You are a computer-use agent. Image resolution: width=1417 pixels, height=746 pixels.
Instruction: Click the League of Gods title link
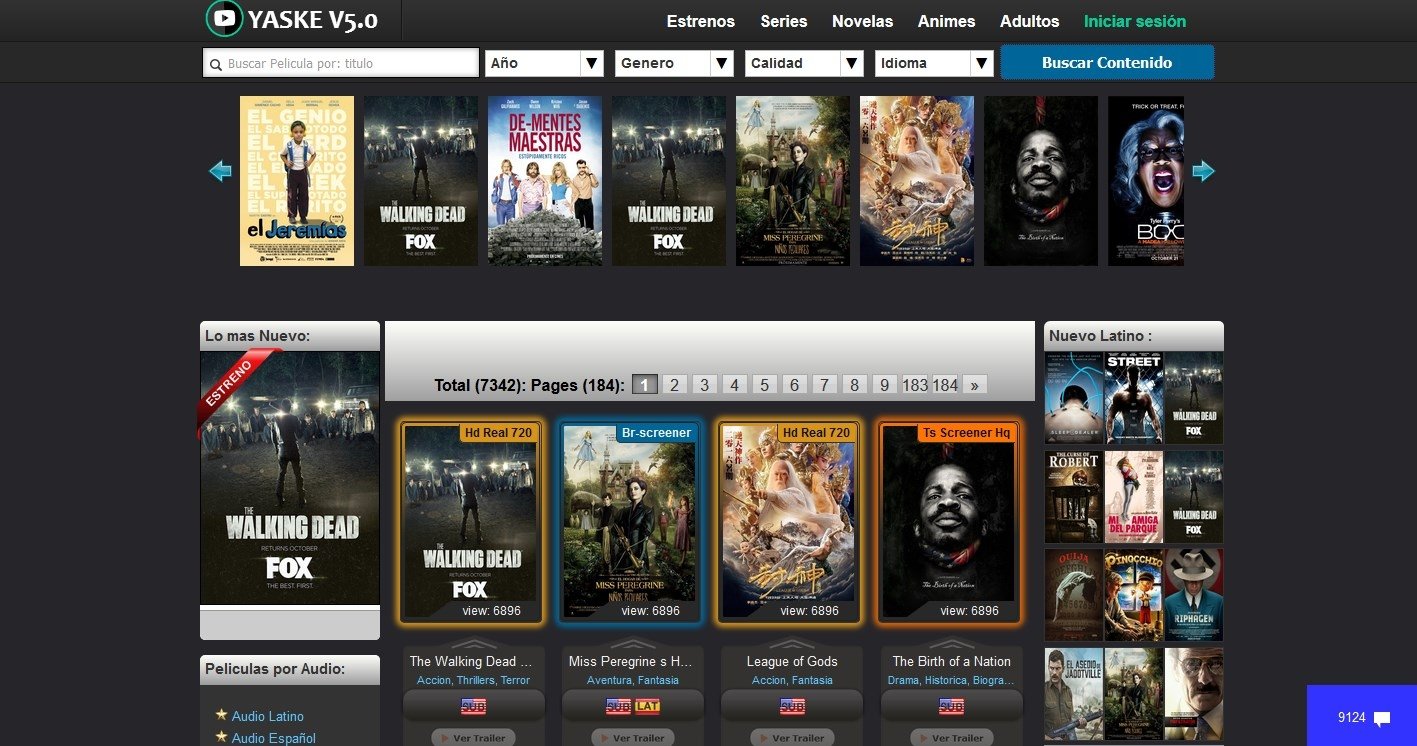[792, 661]
